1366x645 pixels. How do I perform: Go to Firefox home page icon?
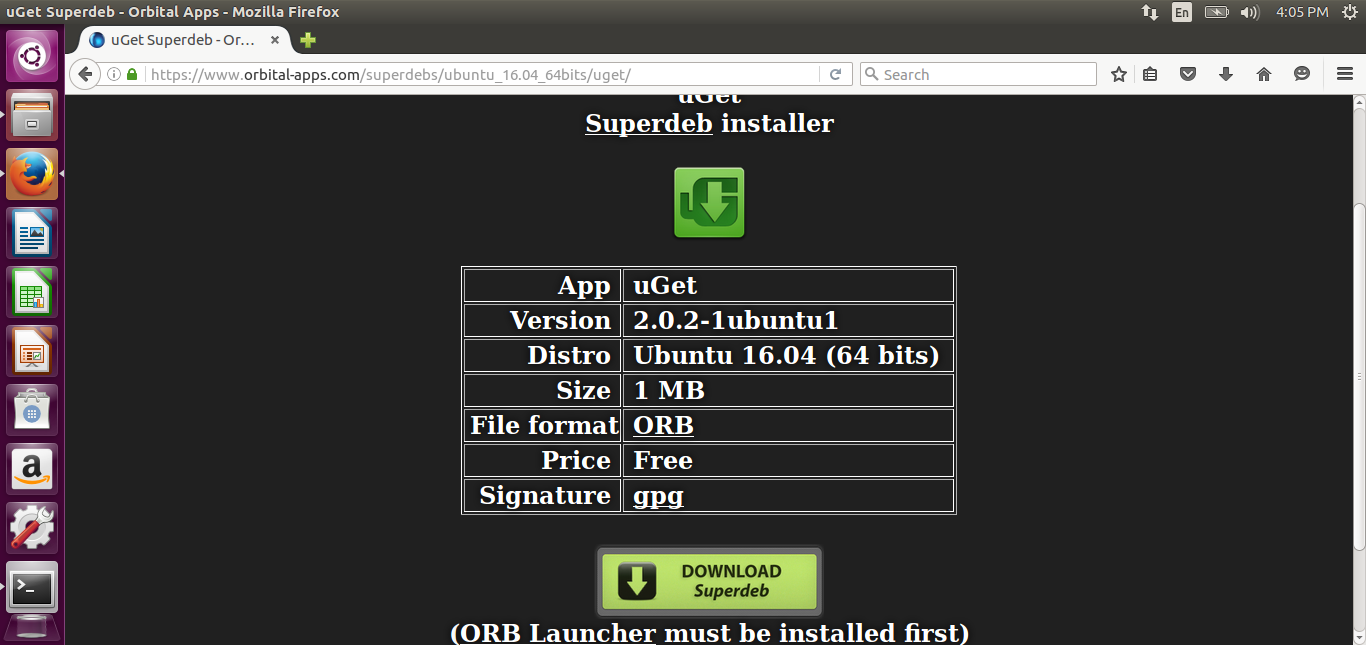1264,74
